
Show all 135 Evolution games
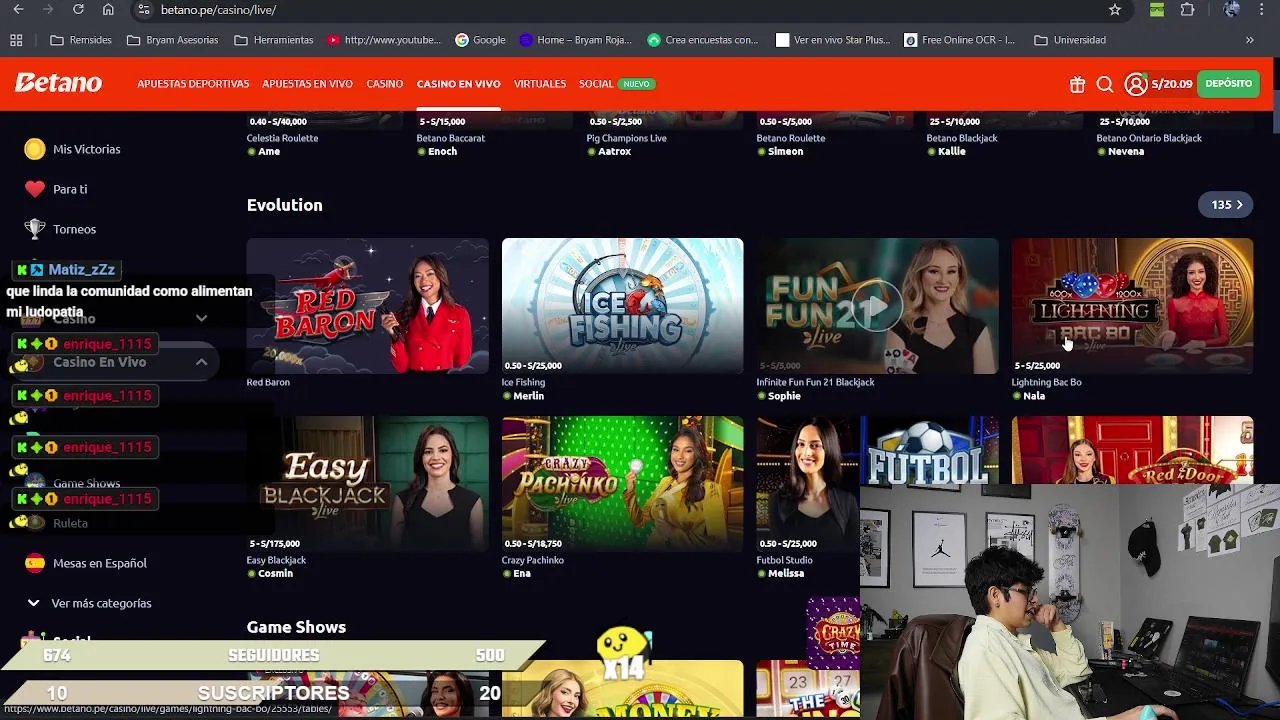[1226, 205]
